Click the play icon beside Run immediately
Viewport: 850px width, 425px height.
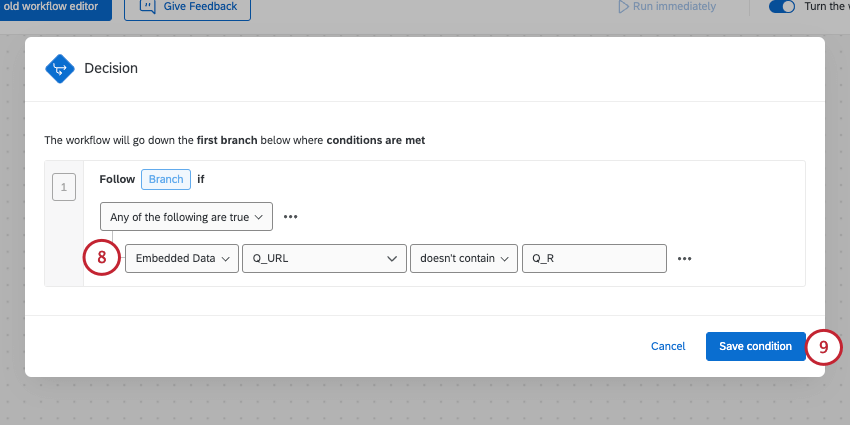(624, 7)
